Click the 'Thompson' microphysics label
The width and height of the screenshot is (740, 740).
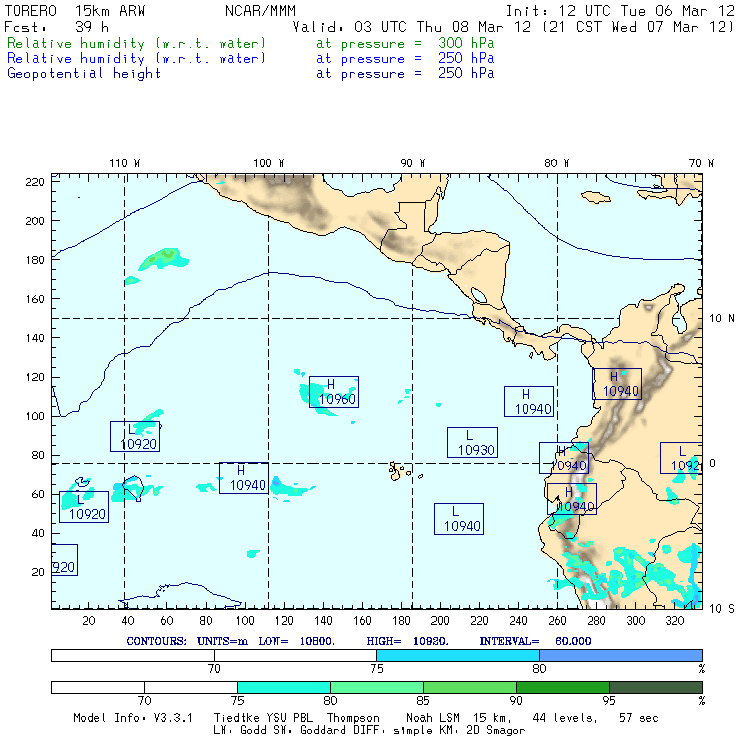click(353, 718)
